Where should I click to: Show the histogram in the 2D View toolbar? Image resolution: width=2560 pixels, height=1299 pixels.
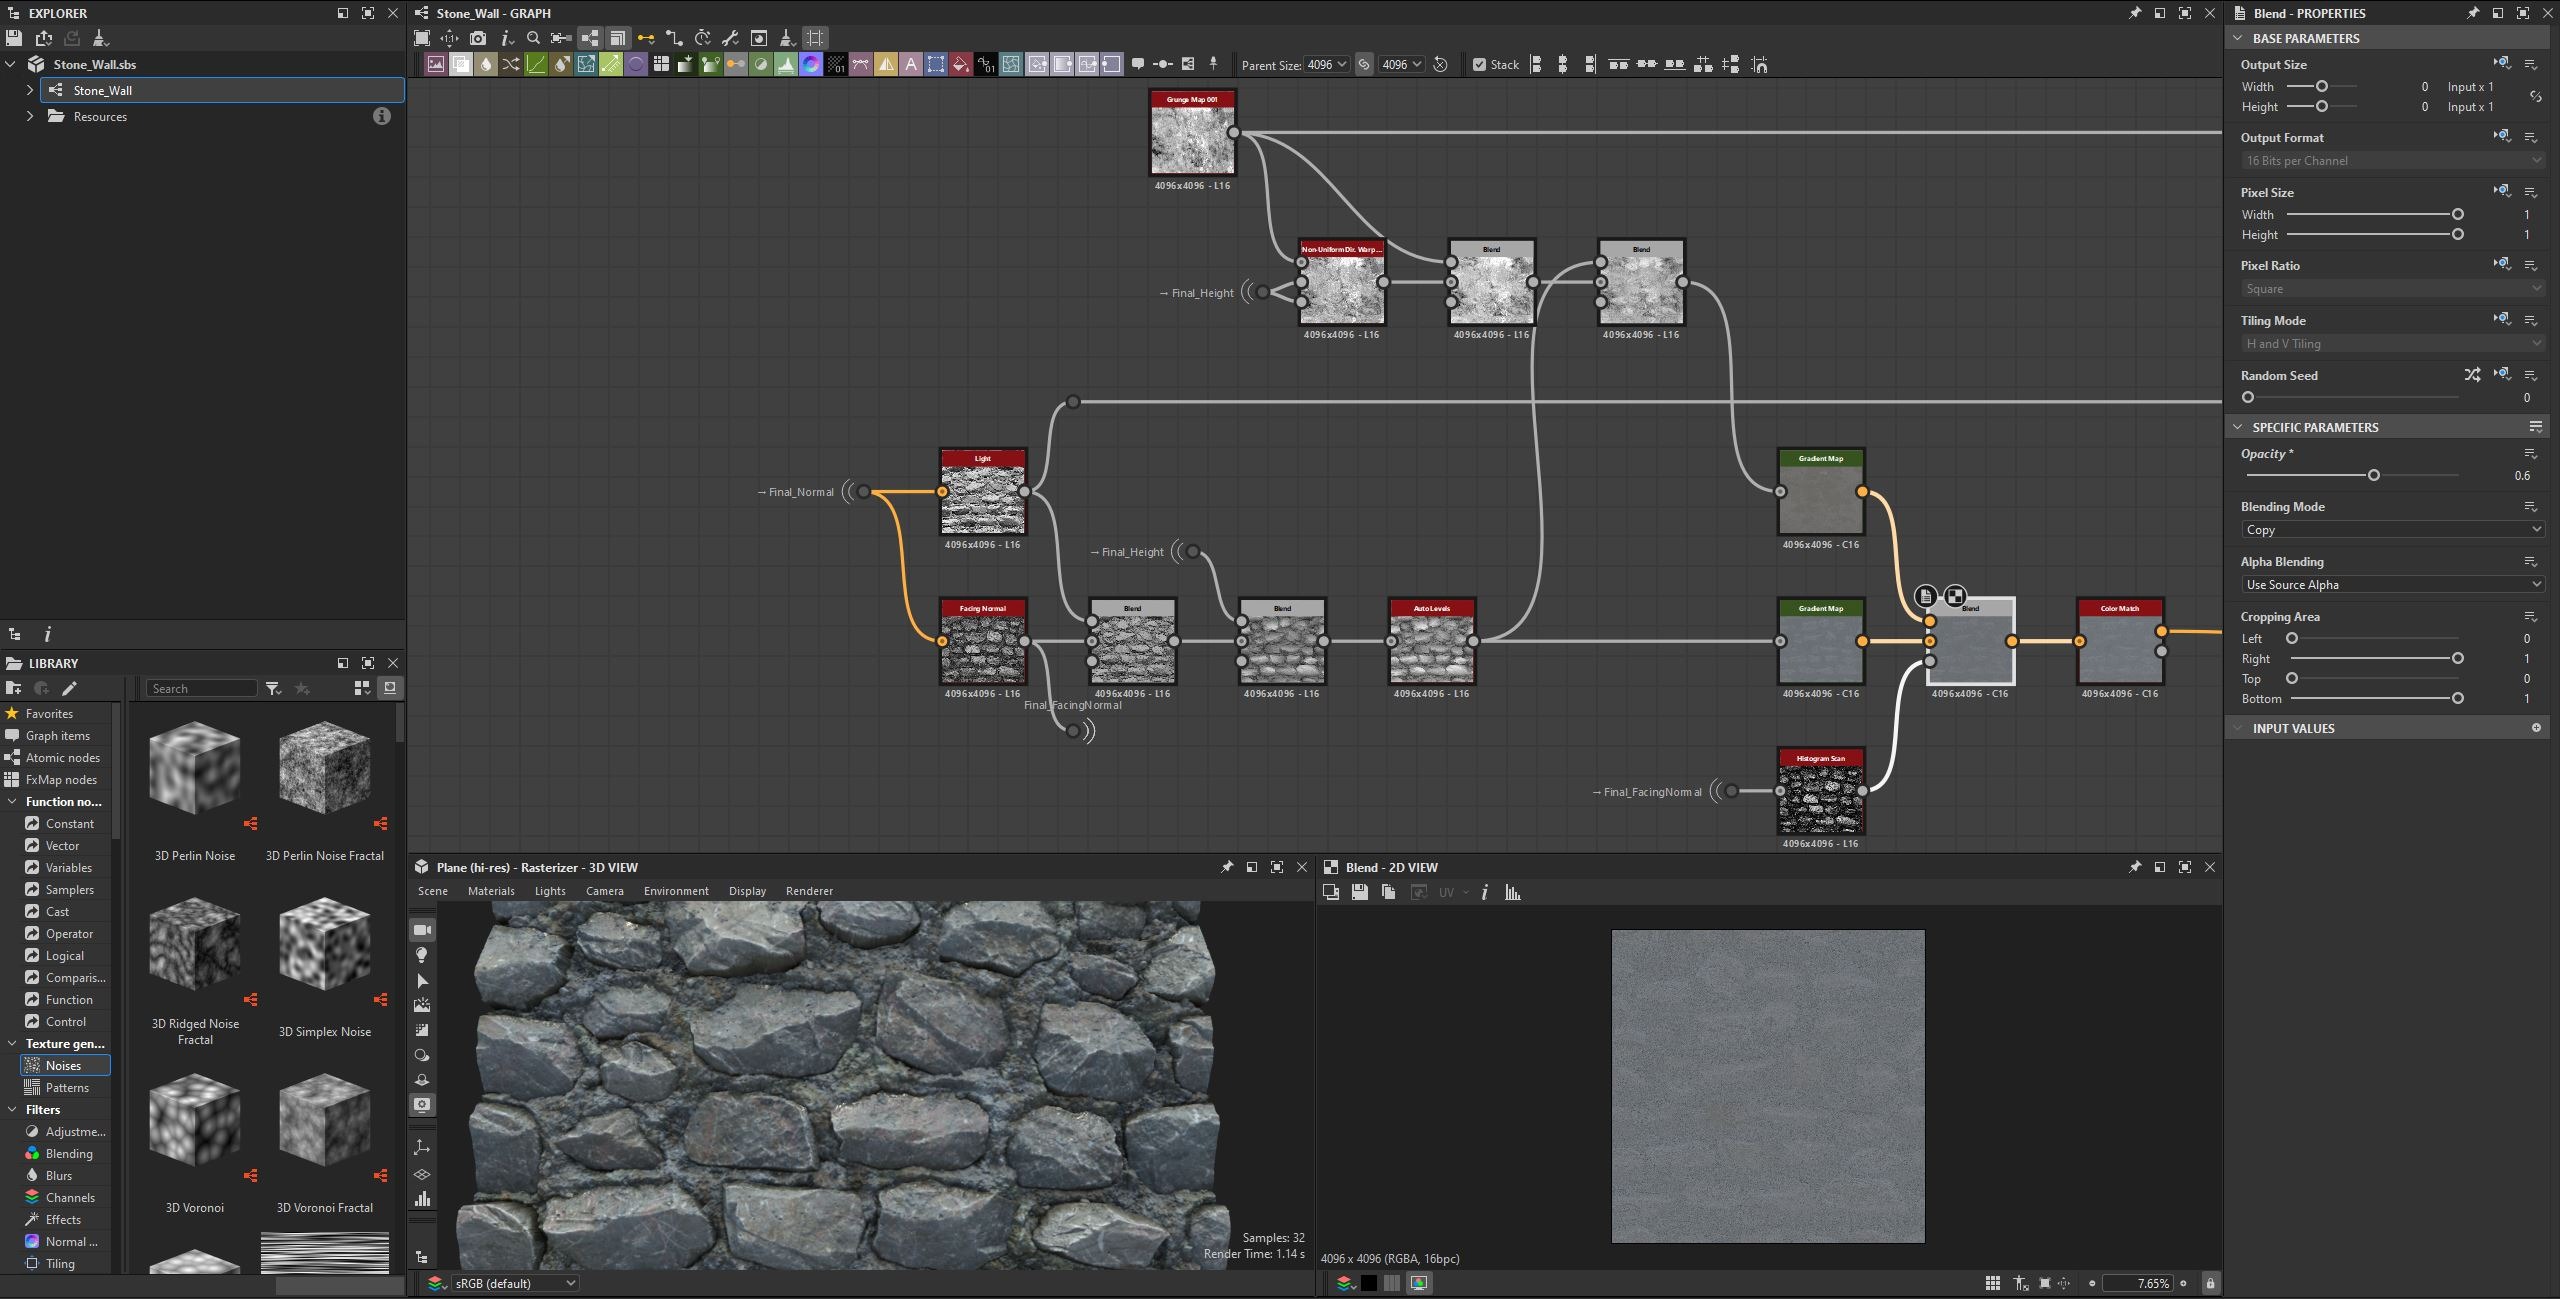point(1513,892)
